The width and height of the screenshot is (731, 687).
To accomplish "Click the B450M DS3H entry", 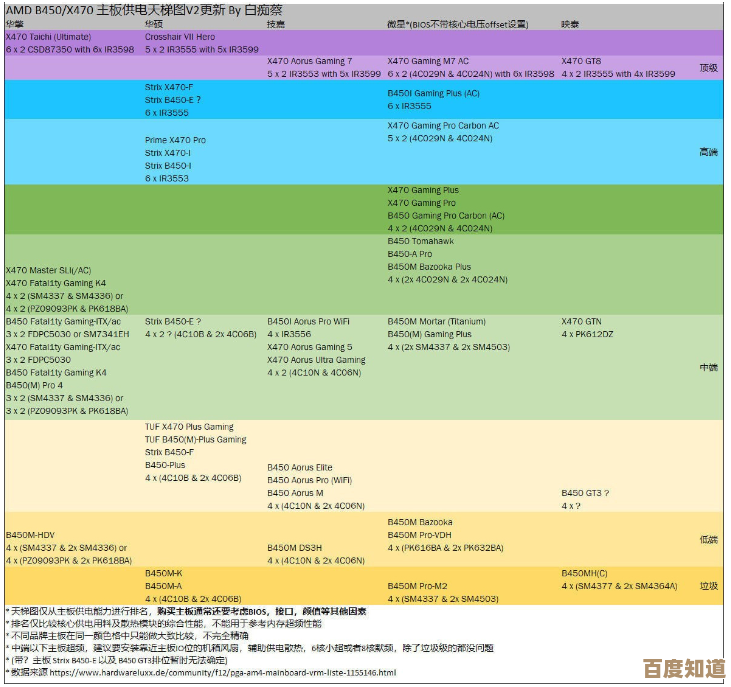I will (294, 548).
